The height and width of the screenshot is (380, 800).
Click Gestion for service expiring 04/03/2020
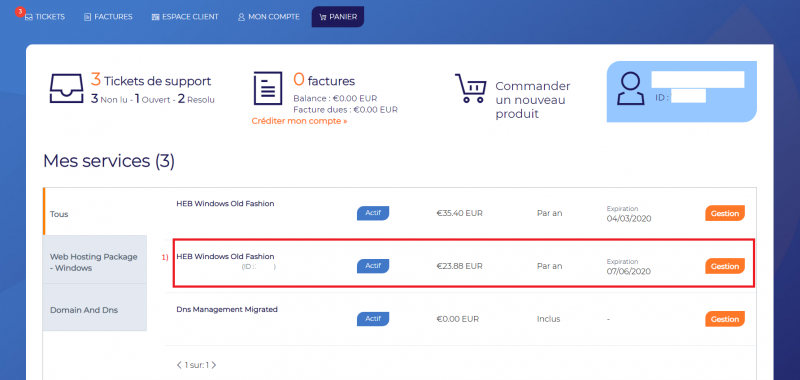[725, 213]
